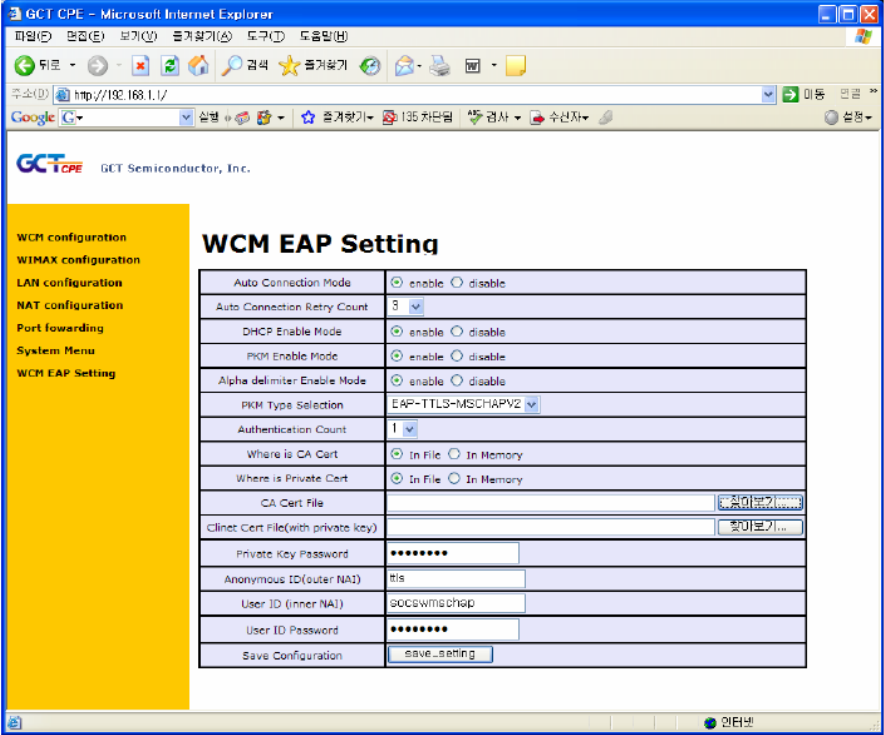Choose In Memory for Where is CA Cert
Image resolution: width=884 pixels, height=735 pixels.
point(454,454)
